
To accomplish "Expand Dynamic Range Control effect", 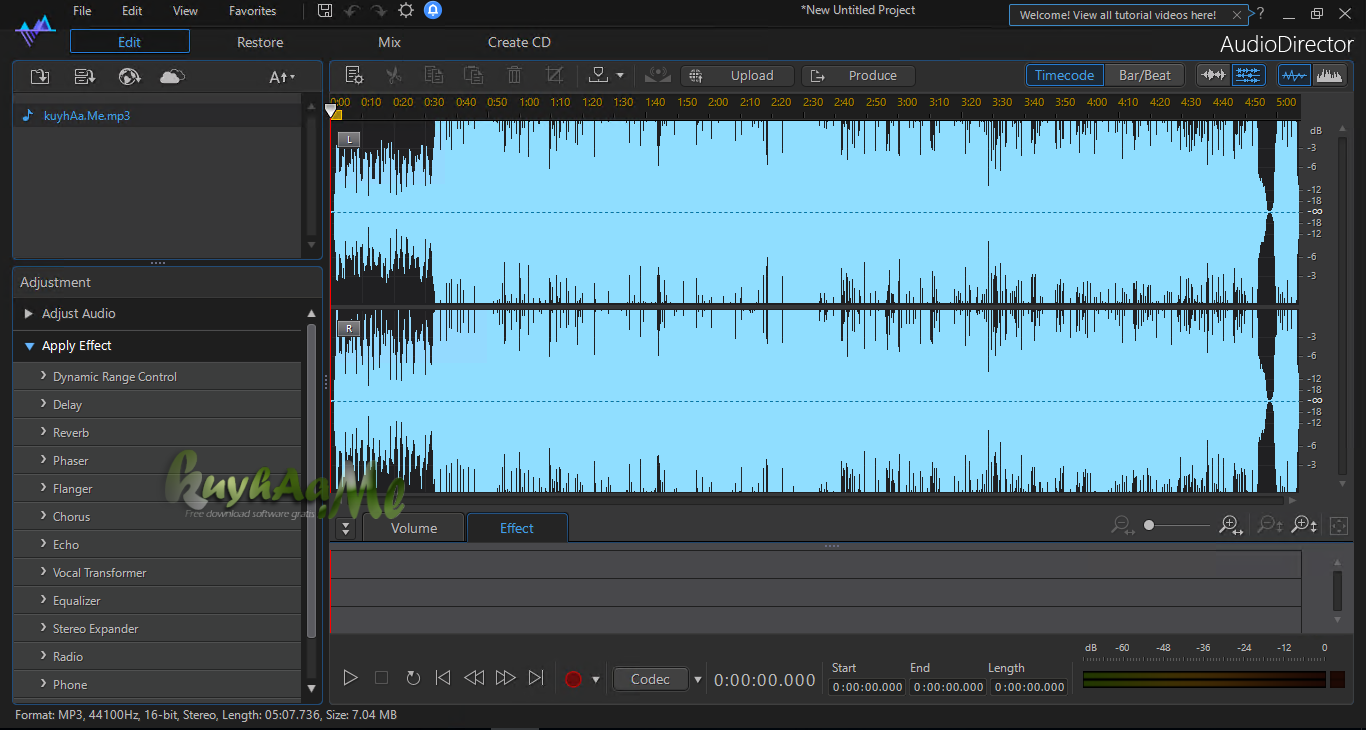I will (x=157, y=377).
